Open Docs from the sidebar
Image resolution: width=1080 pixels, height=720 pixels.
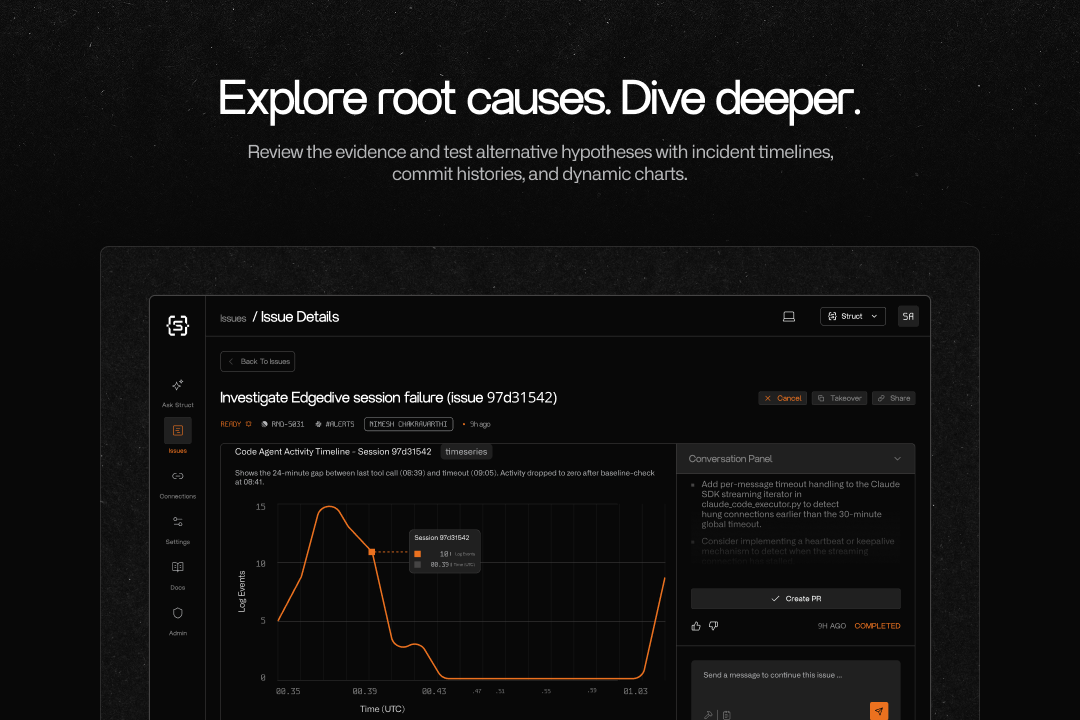tap(178, 575)
